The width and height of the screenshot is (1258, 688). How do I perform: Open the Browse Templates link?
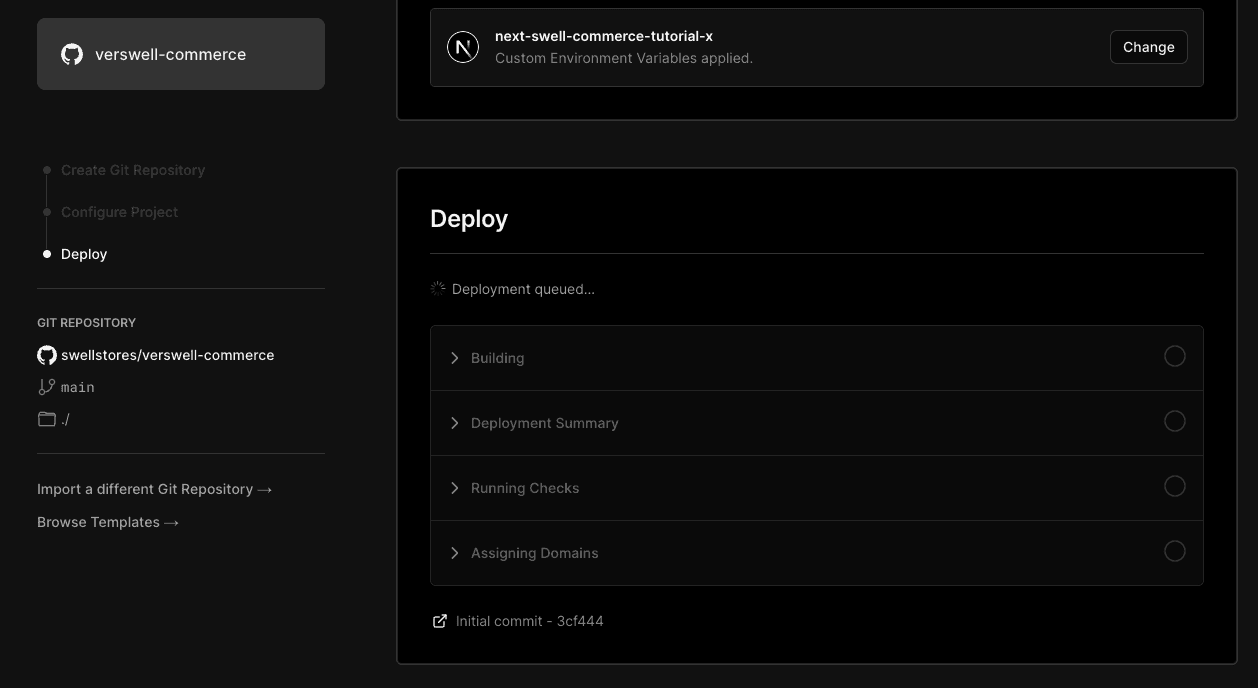(108, 522)
